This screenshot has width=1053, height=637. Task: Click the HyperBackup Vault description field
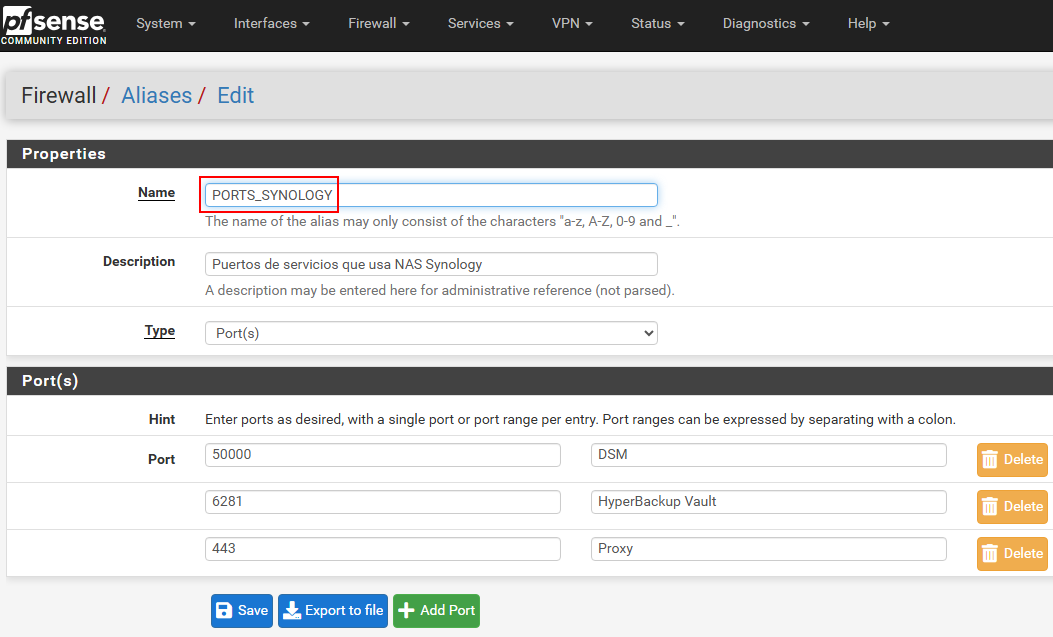[769, 501]
